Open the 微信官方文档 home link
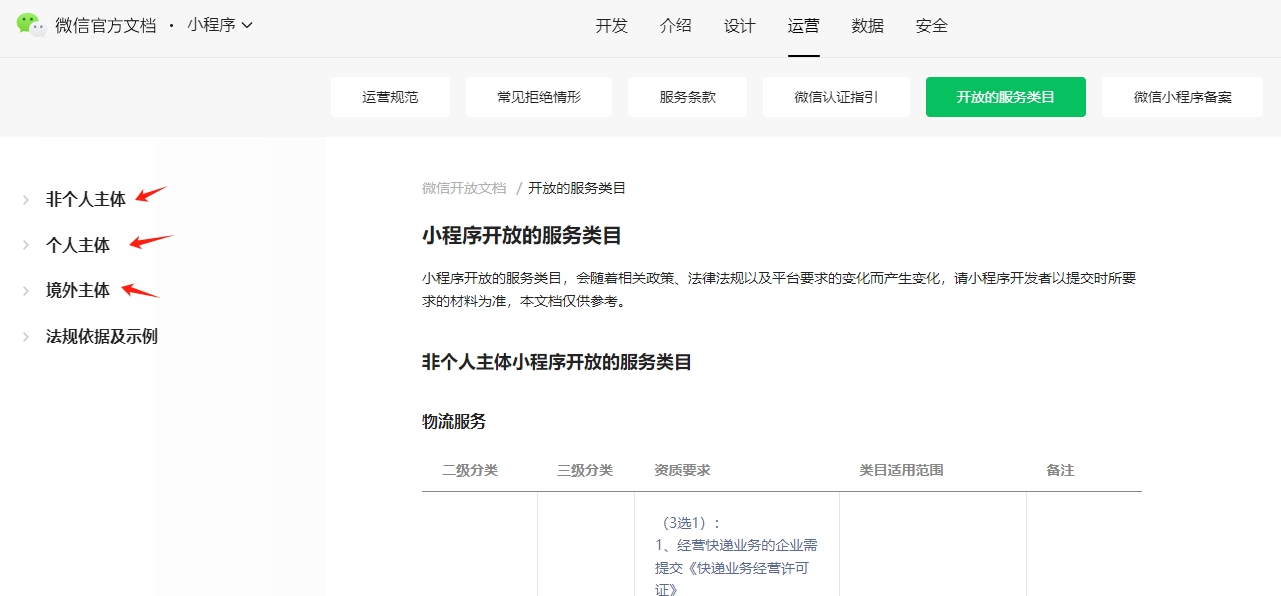Screen dimensions: 1281x596 tap(105, 26)
